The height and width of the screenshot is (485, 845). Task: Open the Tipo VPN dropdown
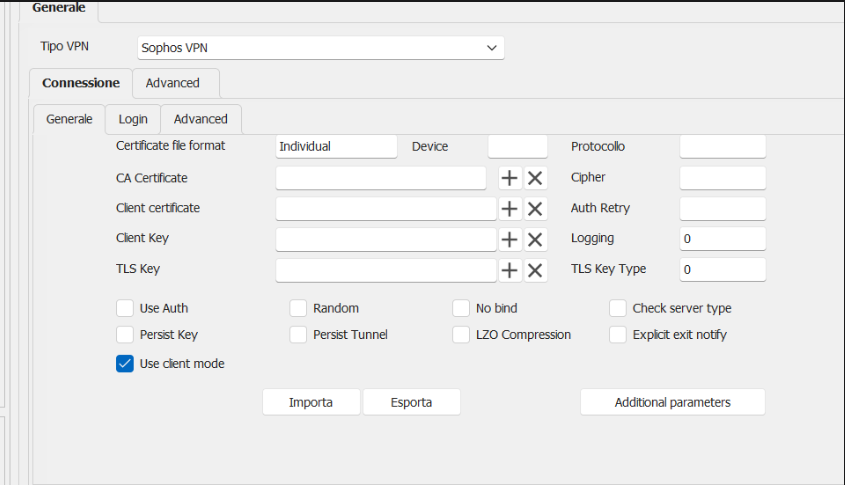click(320, 47)
